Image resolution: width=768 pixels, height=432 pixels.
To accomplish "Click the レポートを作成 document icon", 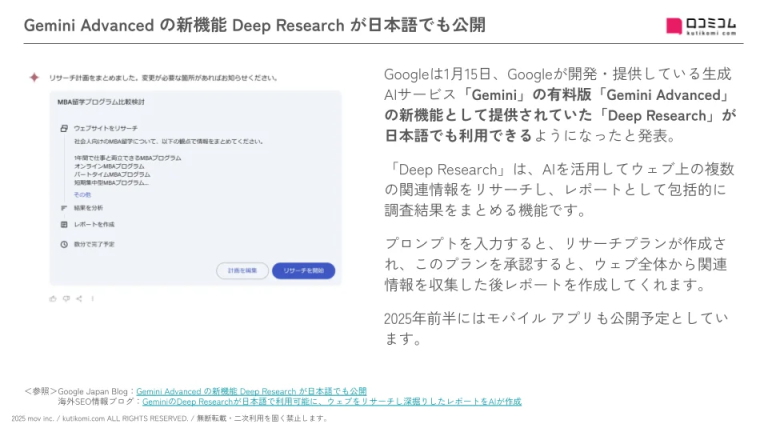I will tap(63, 225).
